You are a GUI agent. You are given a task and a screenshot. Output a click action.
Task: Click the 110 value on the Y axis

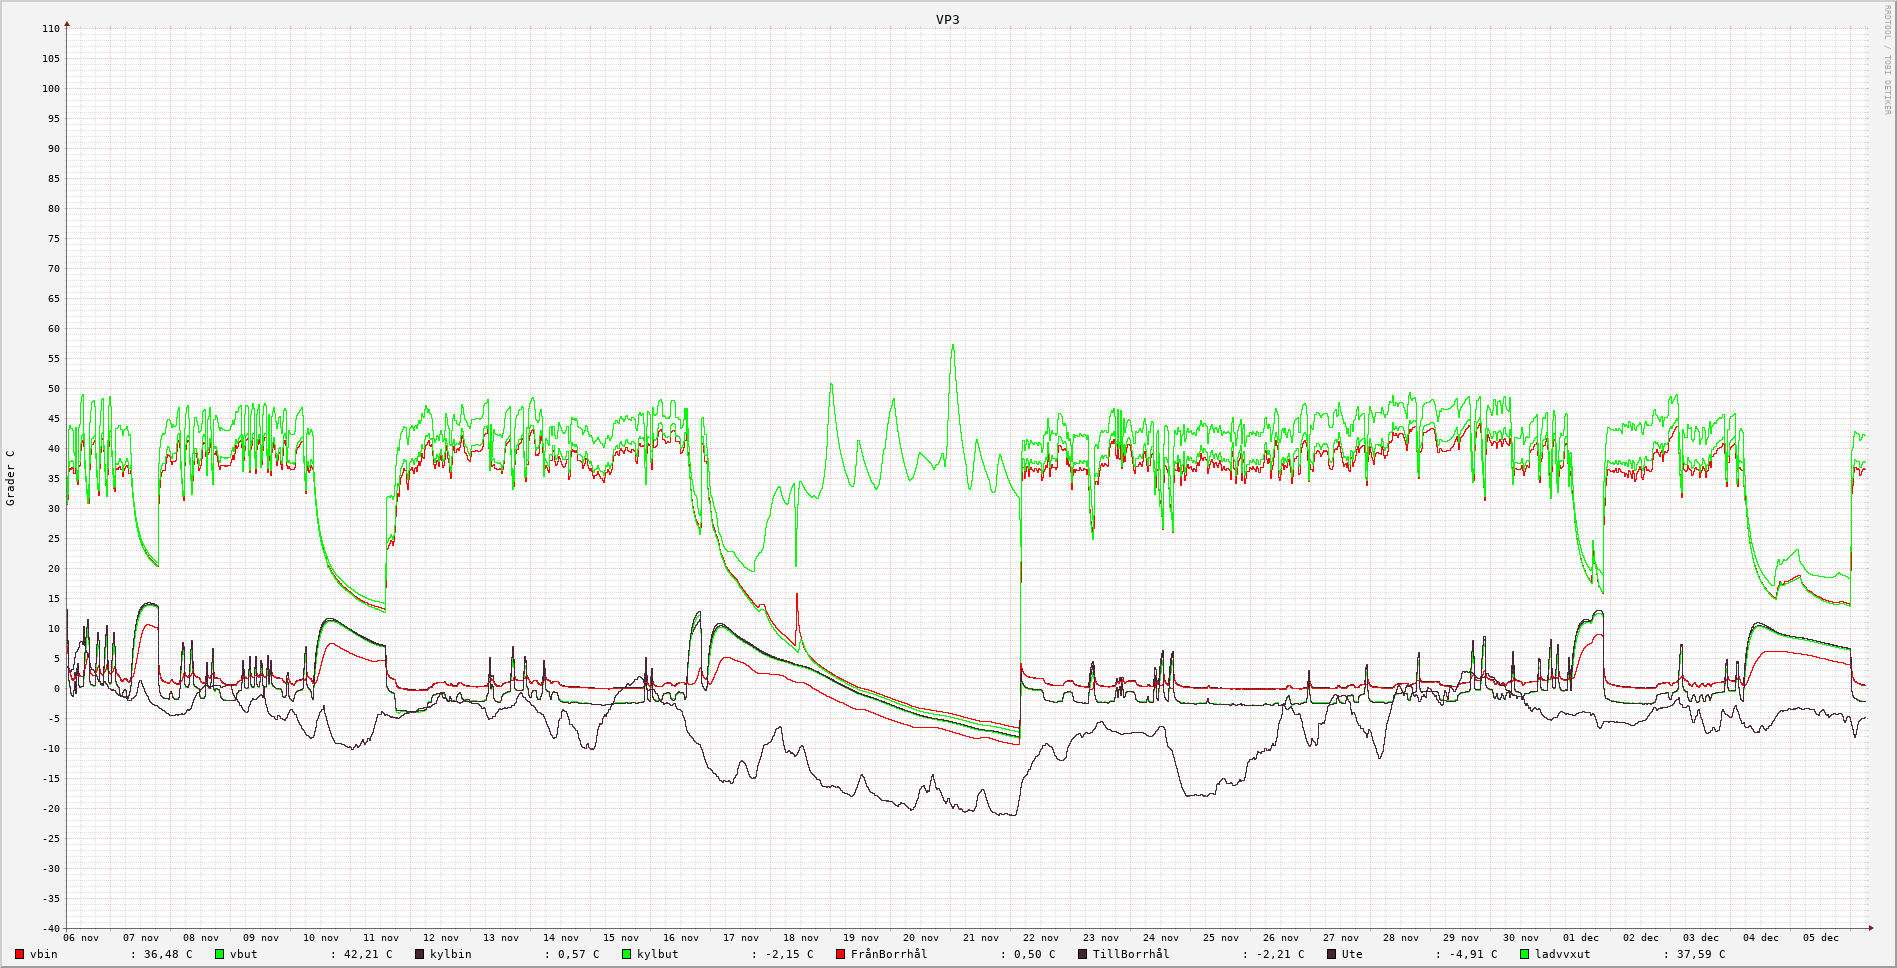[x=51, y=29]
